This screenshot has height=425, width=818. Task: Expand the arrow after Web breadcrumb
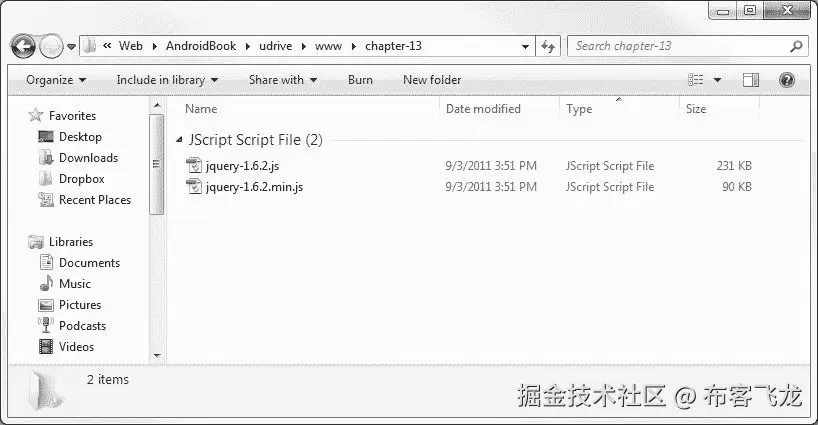coord(154,46)
